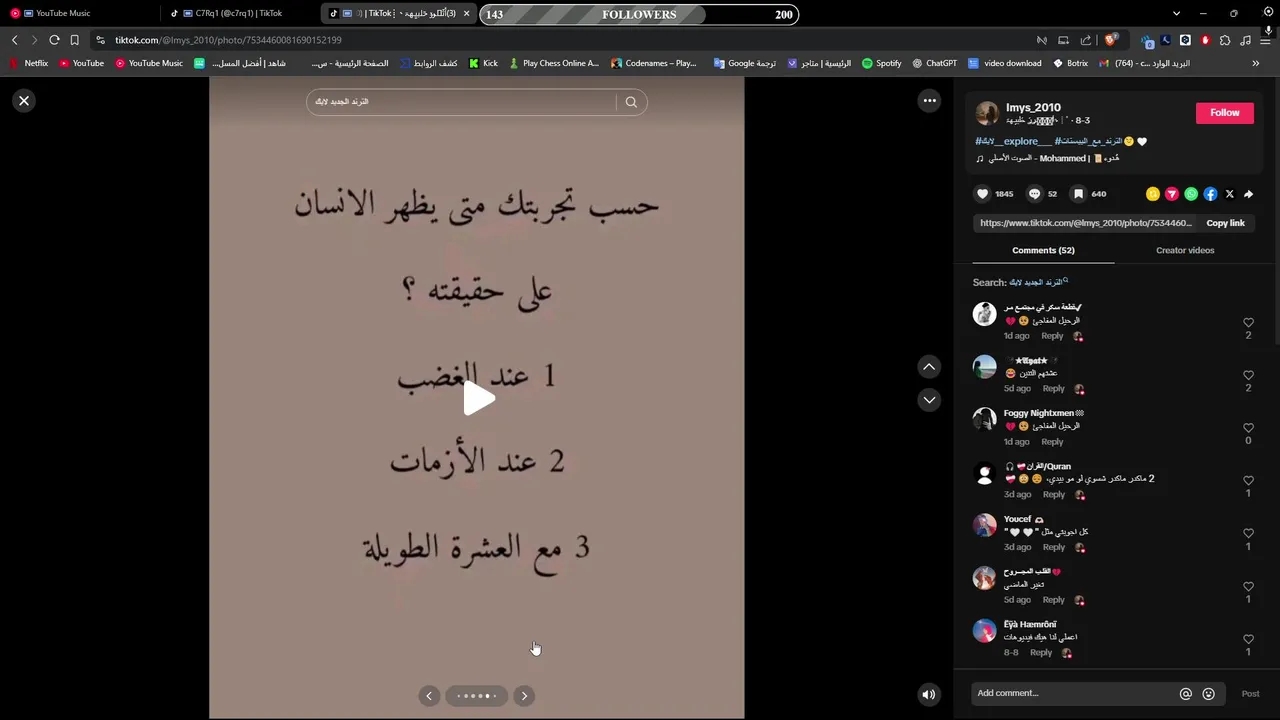Viewport: 1280px width, 720px height.
Task: Send to friends with the red paper-plane icon
Action: [1172, 194]
